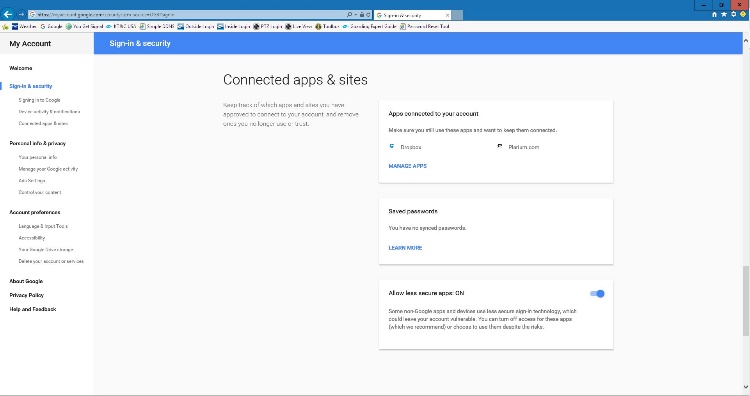Viewport: 750px width, 396px height.
Task: Click the browser back arrow button
Action: click(x=8, y=14)
